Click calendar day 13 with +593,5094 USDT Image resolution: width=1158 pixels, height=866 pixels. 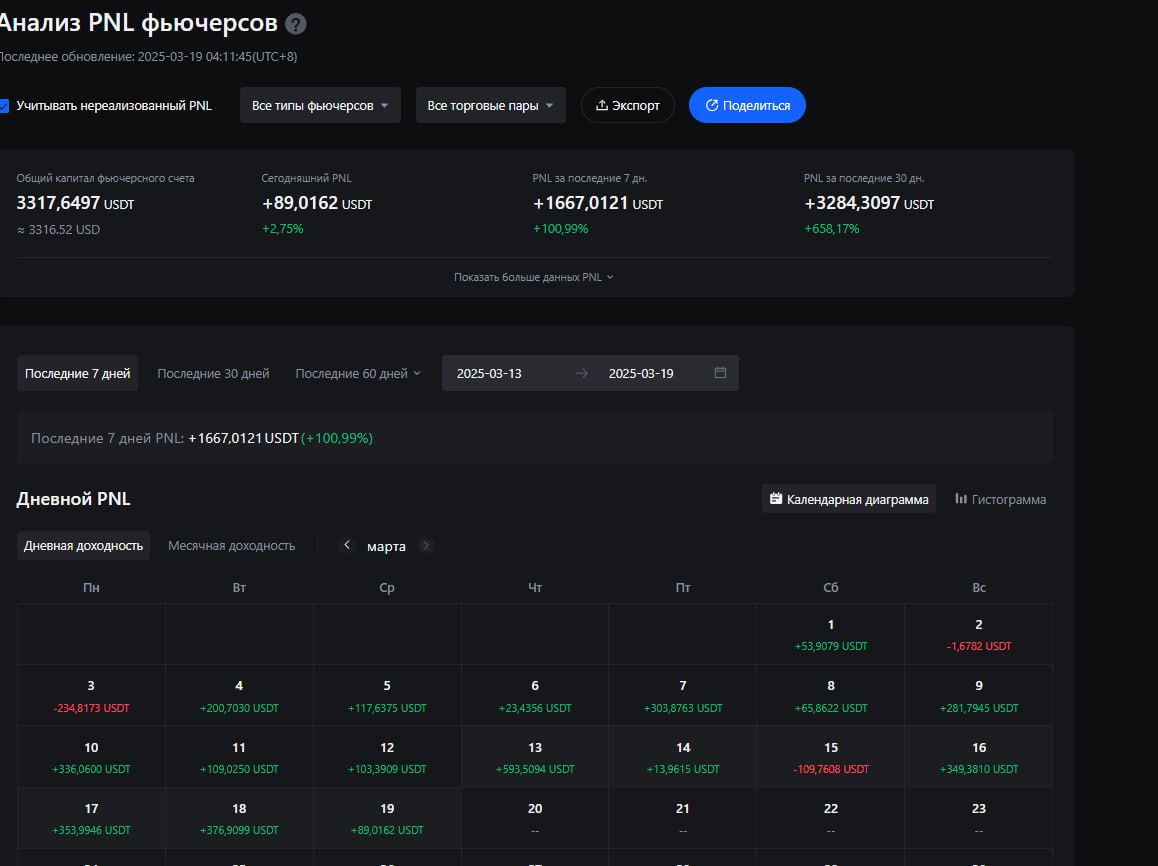click(x=535, y=757)
